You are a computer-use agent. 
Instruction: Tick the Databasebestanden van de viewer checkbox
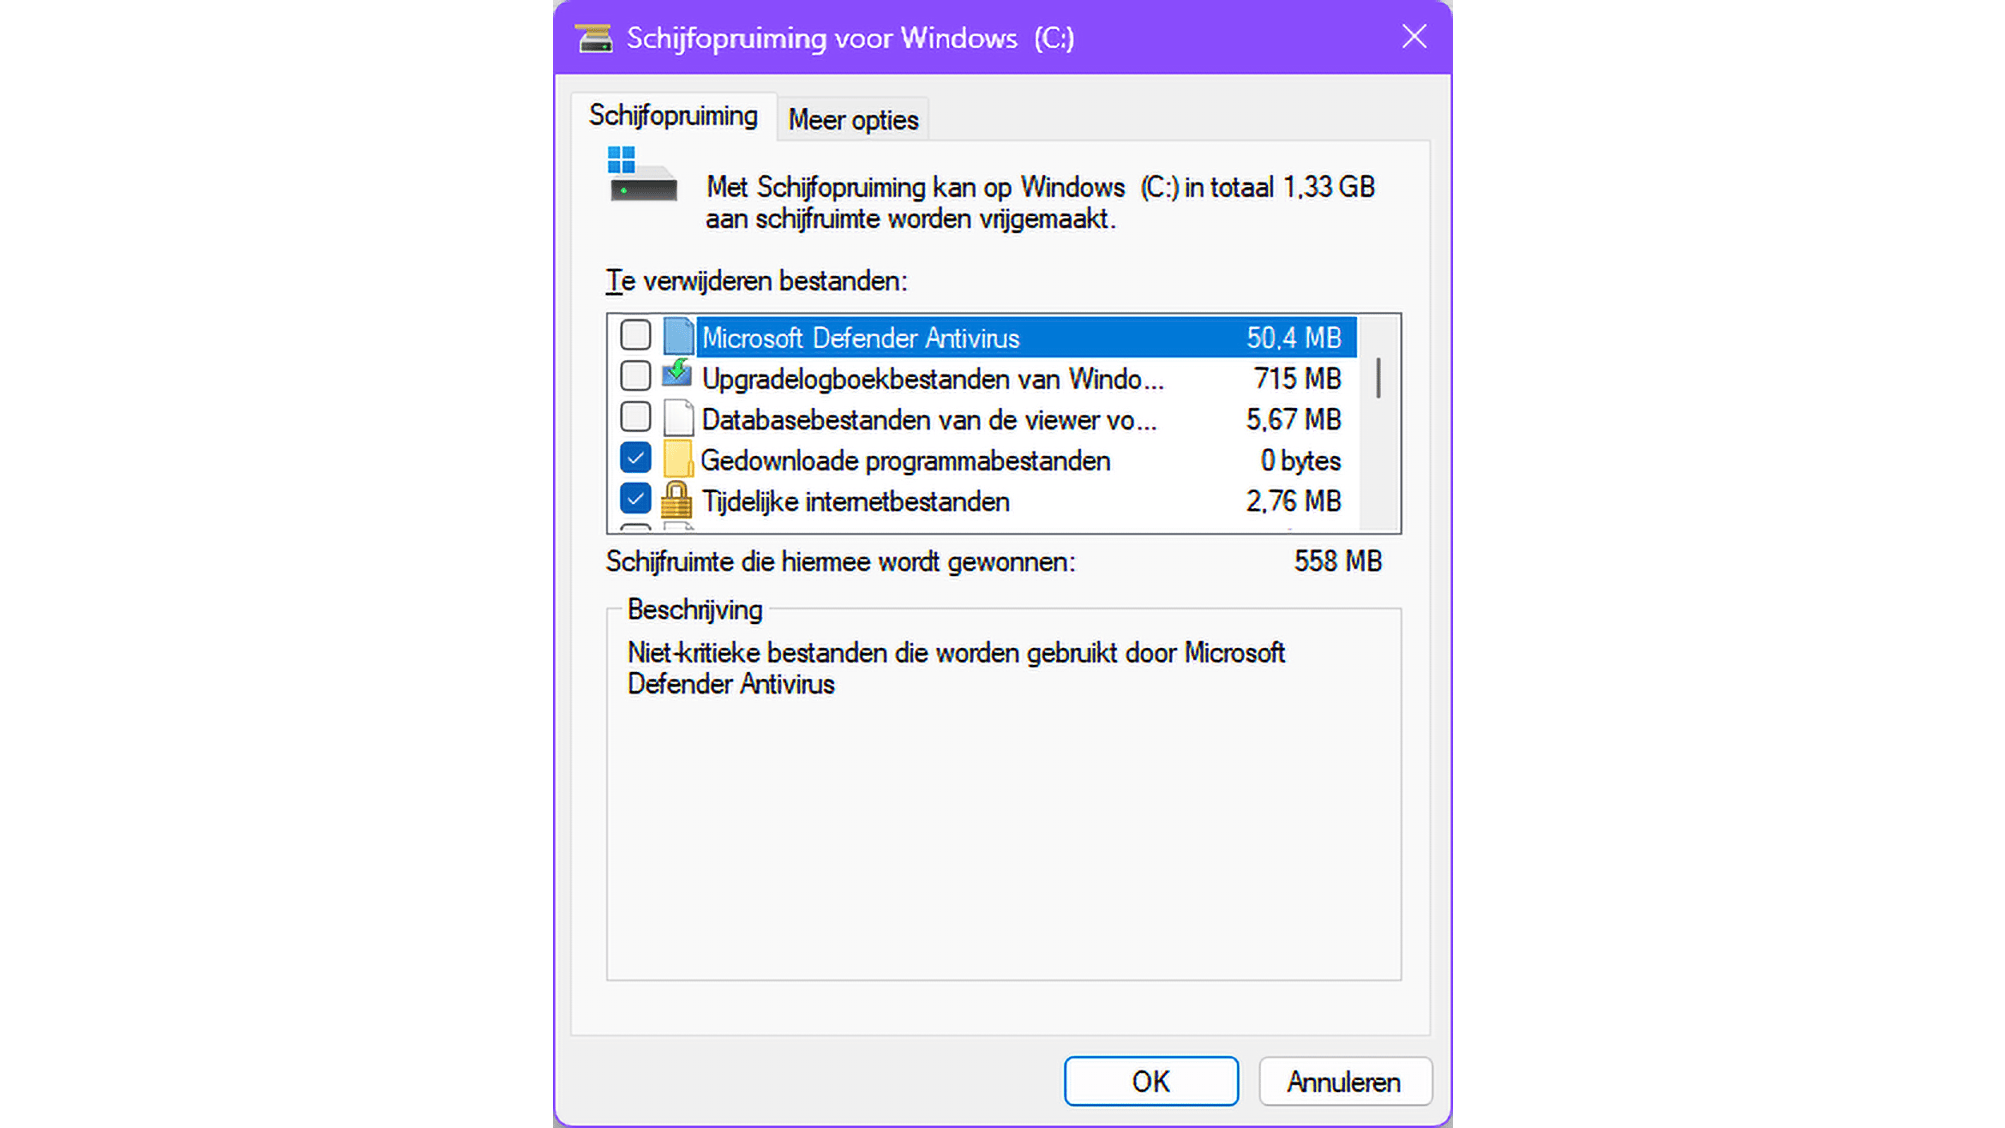coord(635,417)
